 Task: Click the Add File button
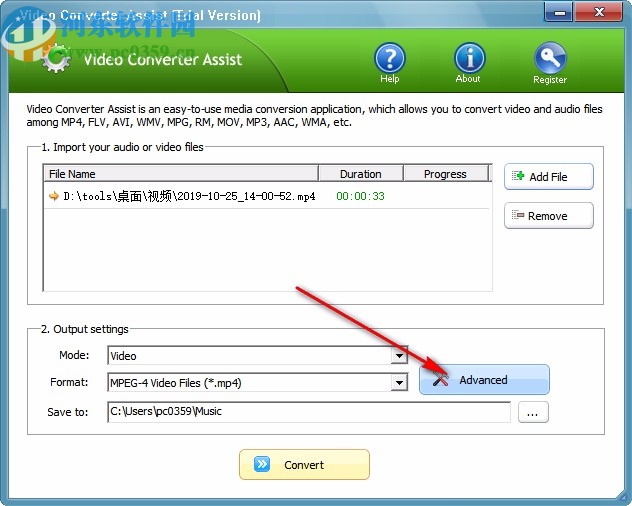pyautogui.click(x=549, y=177)
